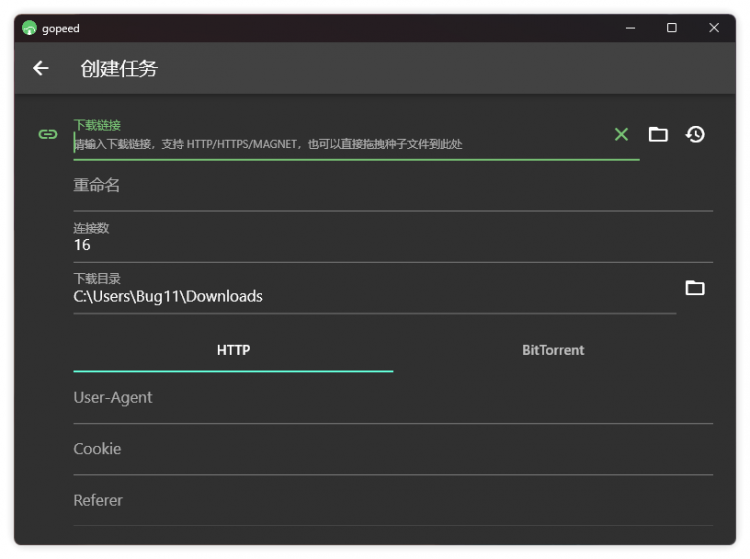
Task: Select the 连接数 field showing 16
Action: pyautogui.click(x=392, y=244)
